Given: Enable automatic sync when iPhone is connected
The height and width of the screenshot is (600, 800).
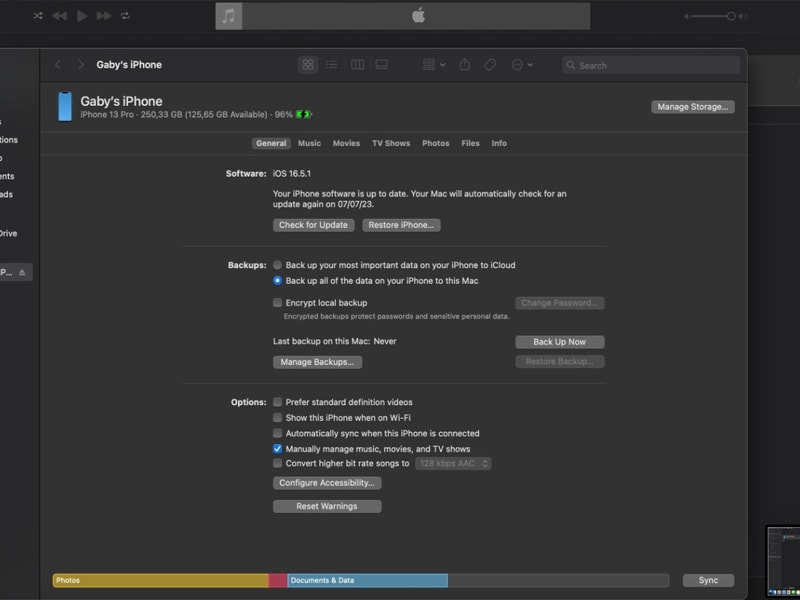Looking at the screenshot, I should (x=277, y=433).
